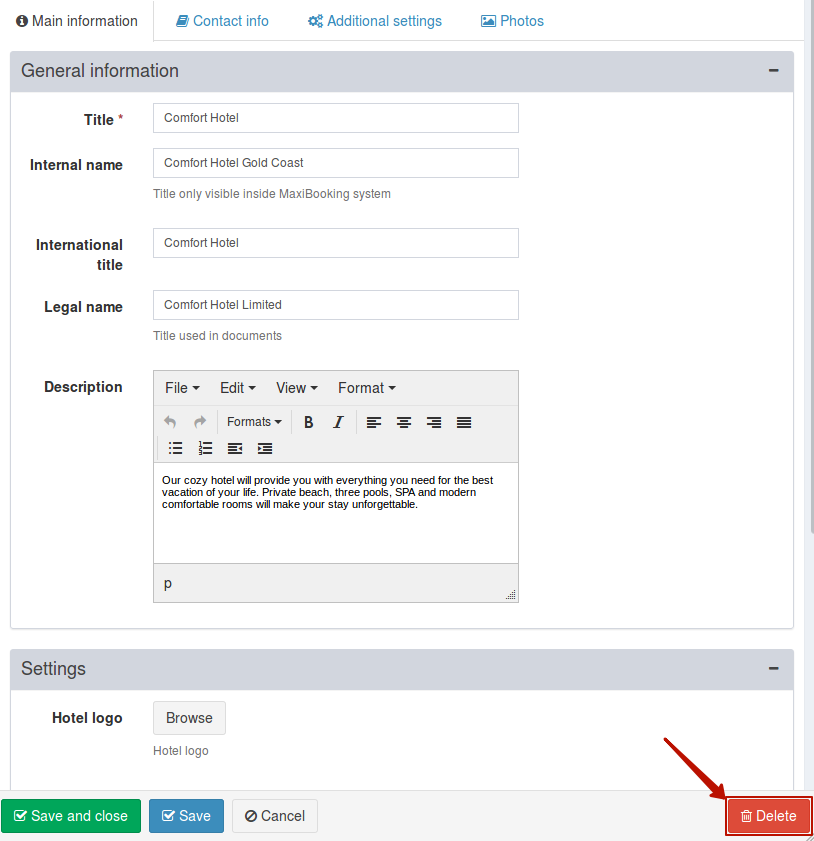Redo the edit in description editor

tap(200, 422)
